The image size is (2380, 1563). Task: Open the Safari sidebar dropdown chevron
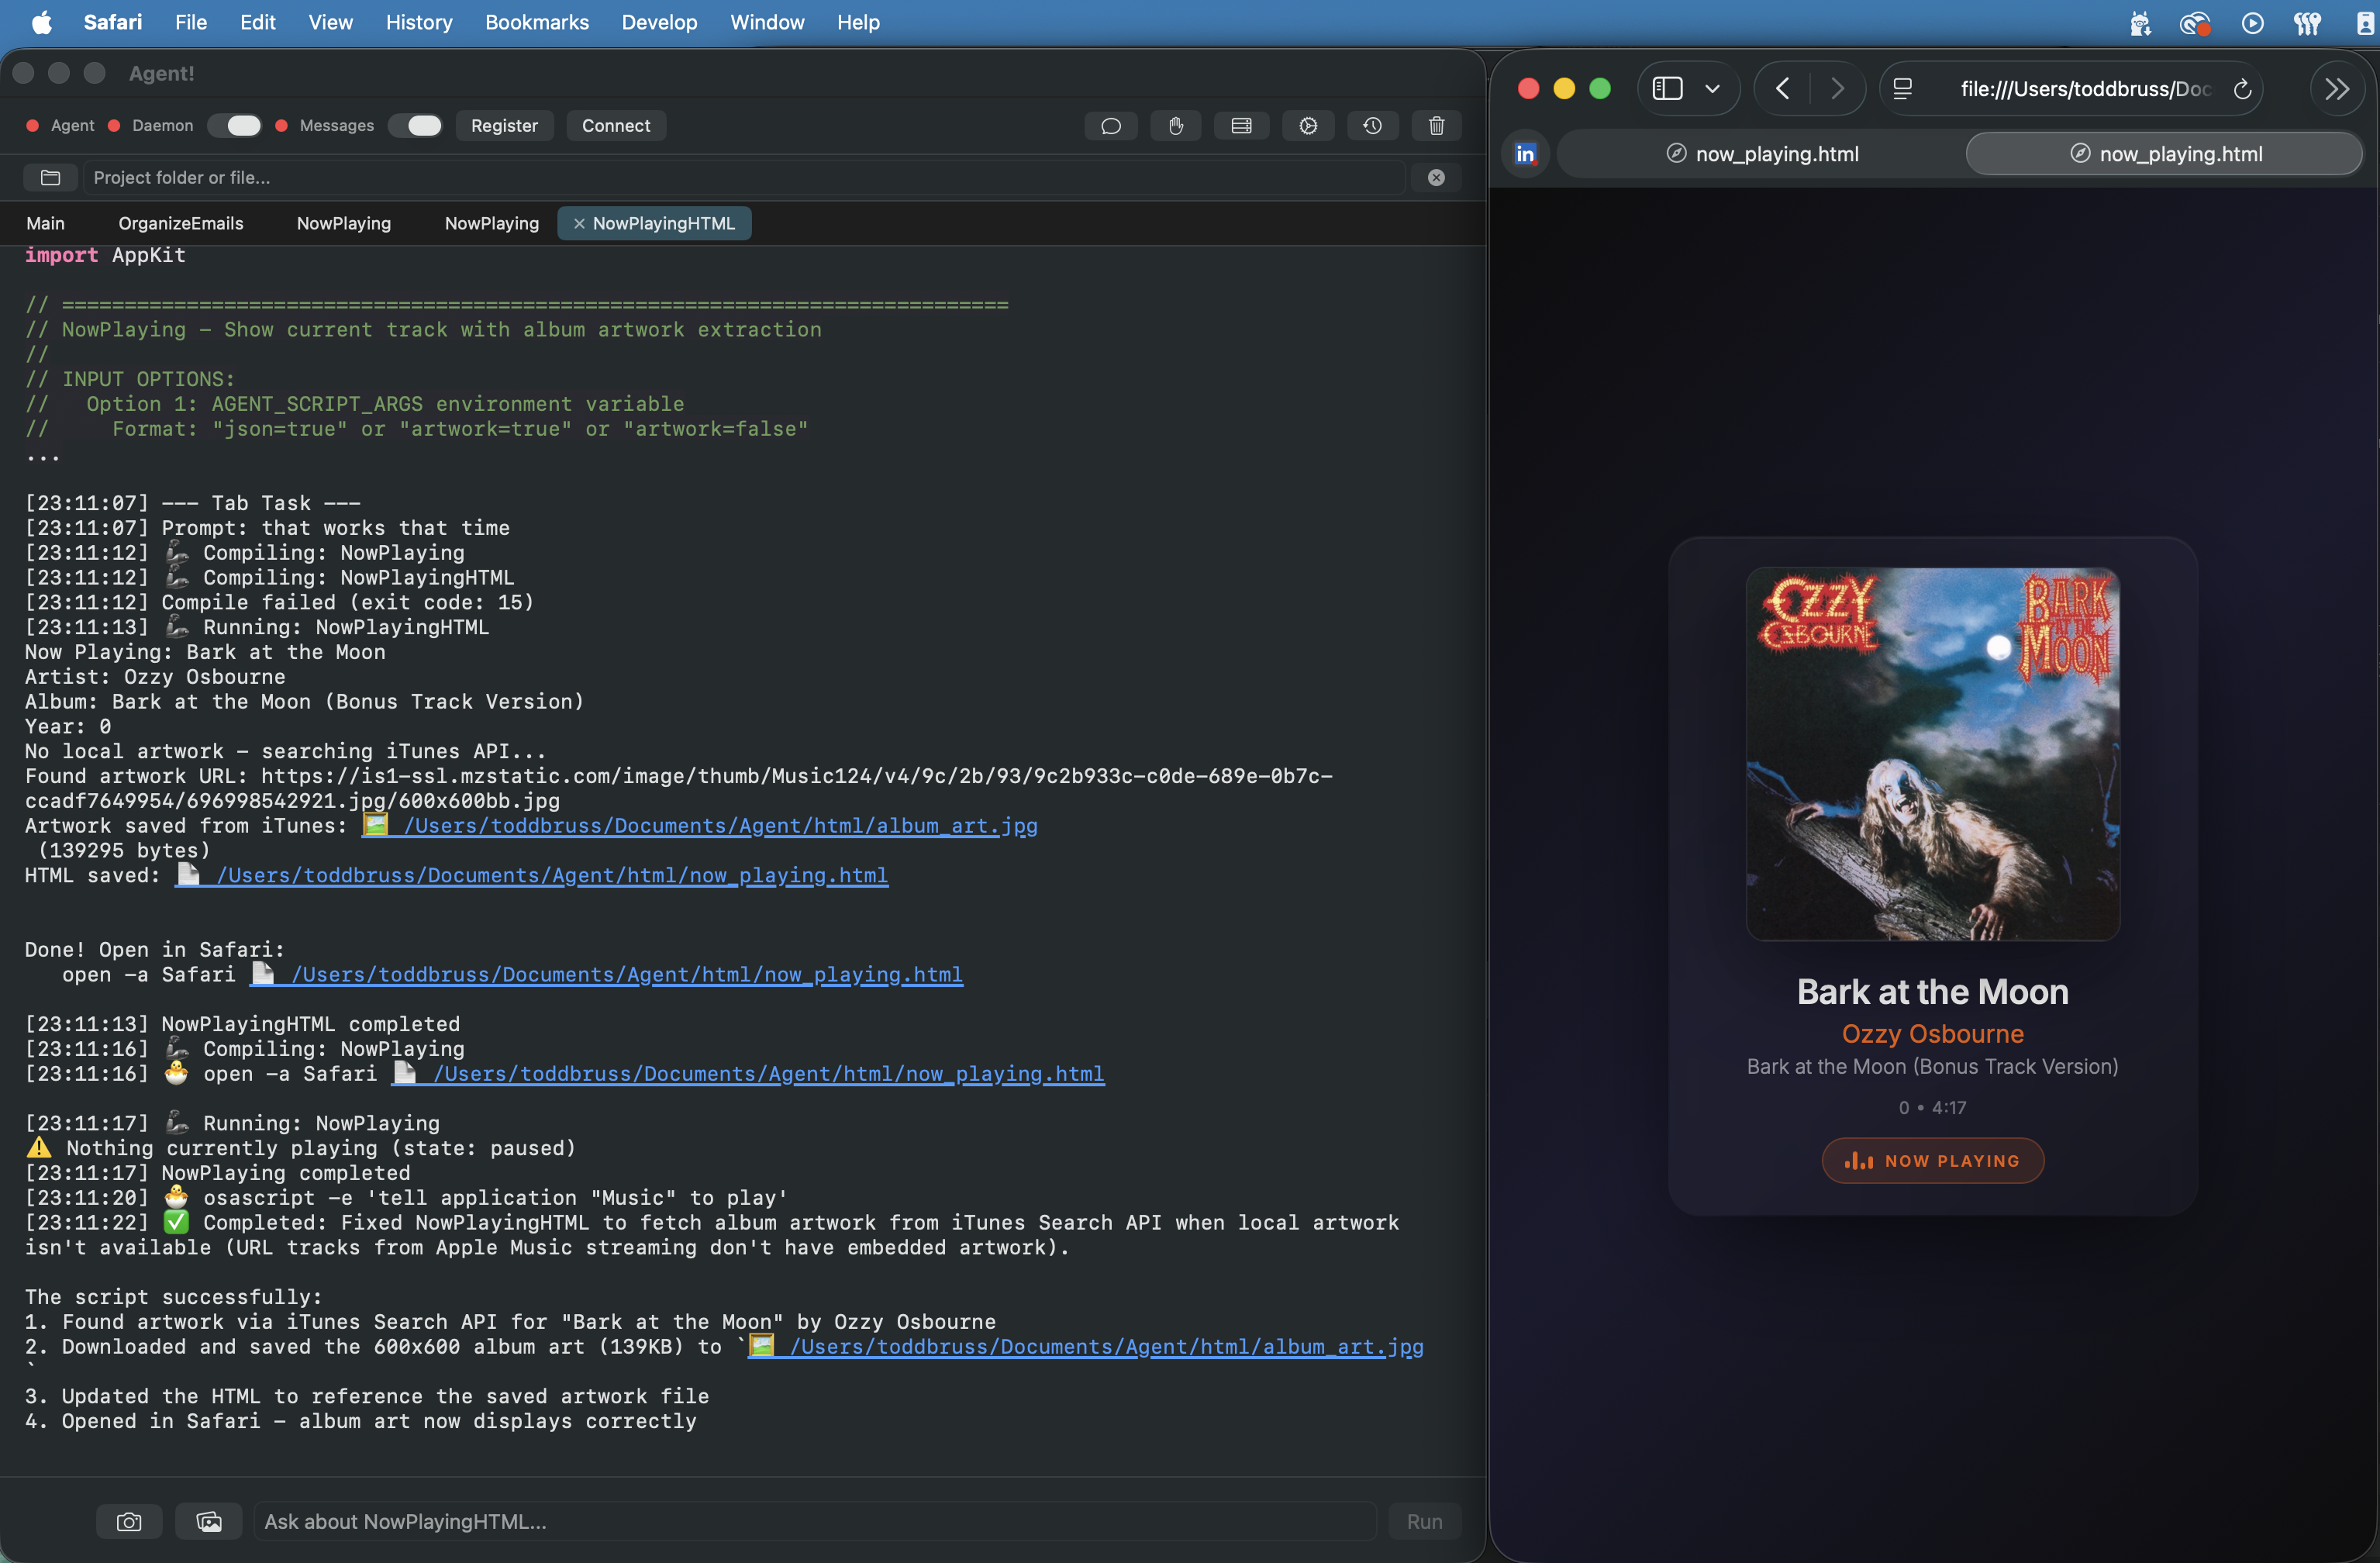click(1714, 88)
